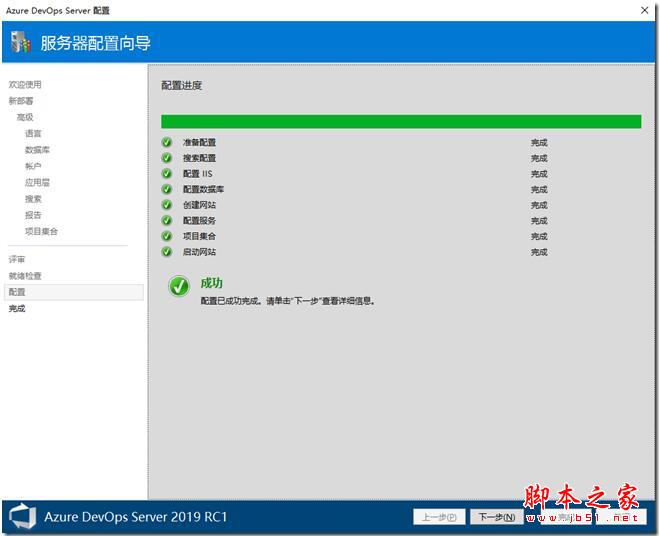The width and height of the screenshot is (660, 536).
Task: Open the 搜索 step in sidebar
Action: pos(33,199)
